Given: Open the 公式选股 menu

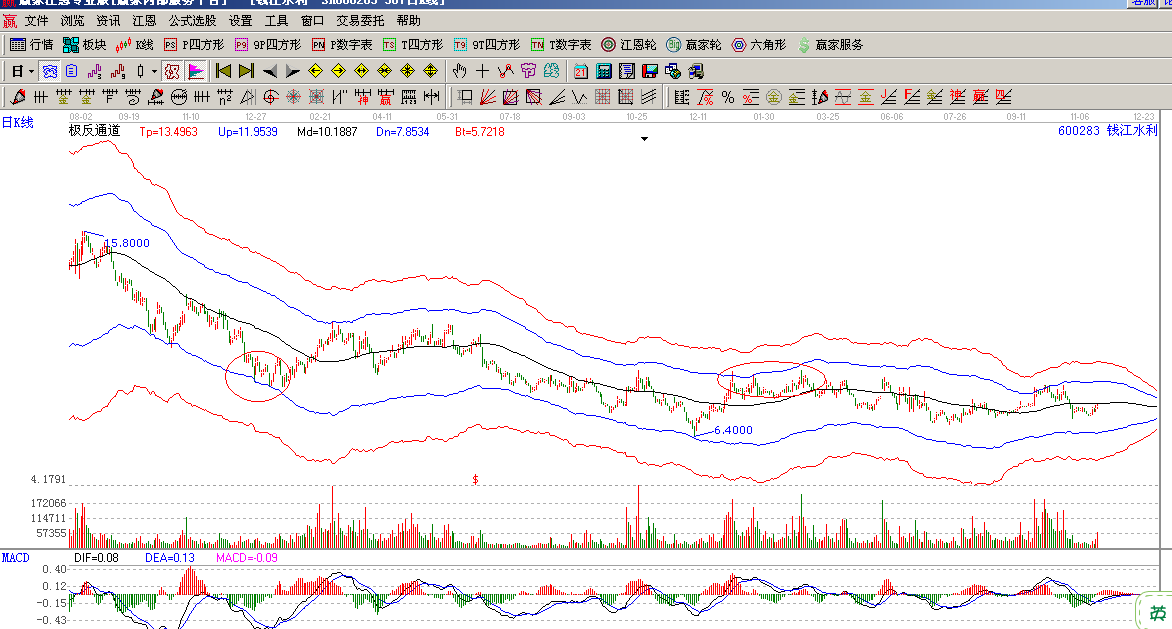Looking at the screenshot, I should pyautogui.click(x=192, y=20).
